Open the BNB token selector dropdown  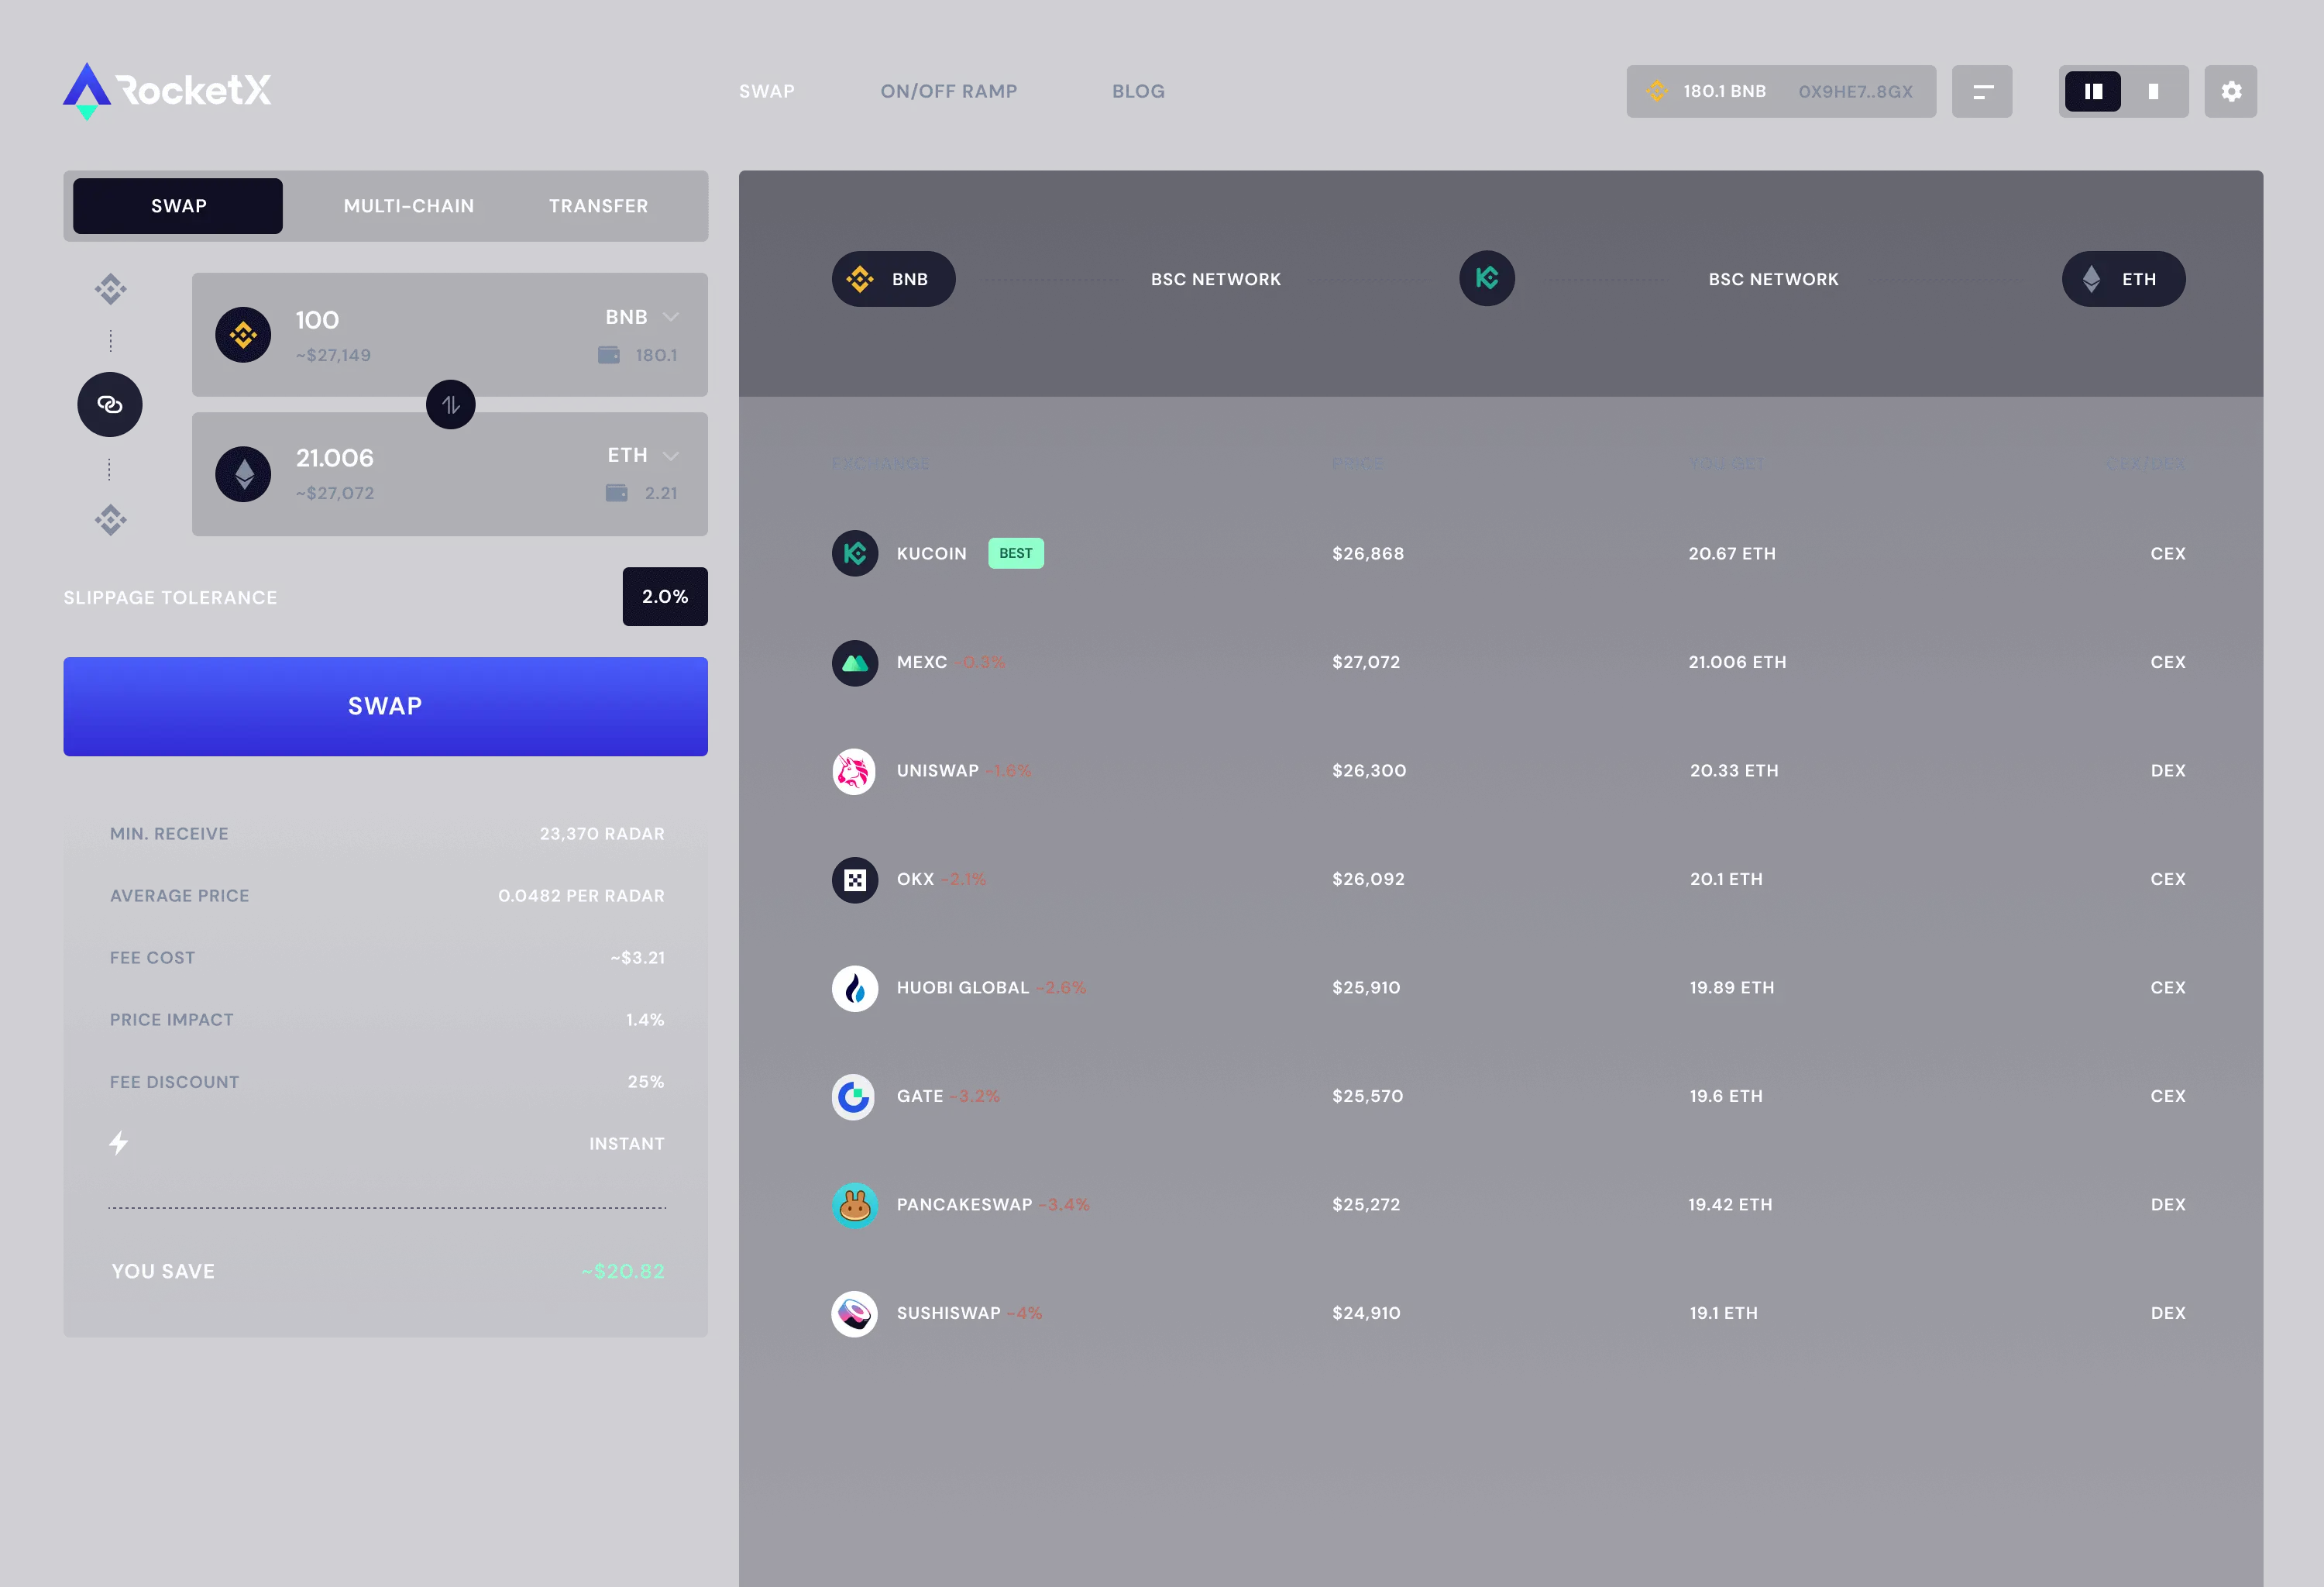[x=644, y=317]
